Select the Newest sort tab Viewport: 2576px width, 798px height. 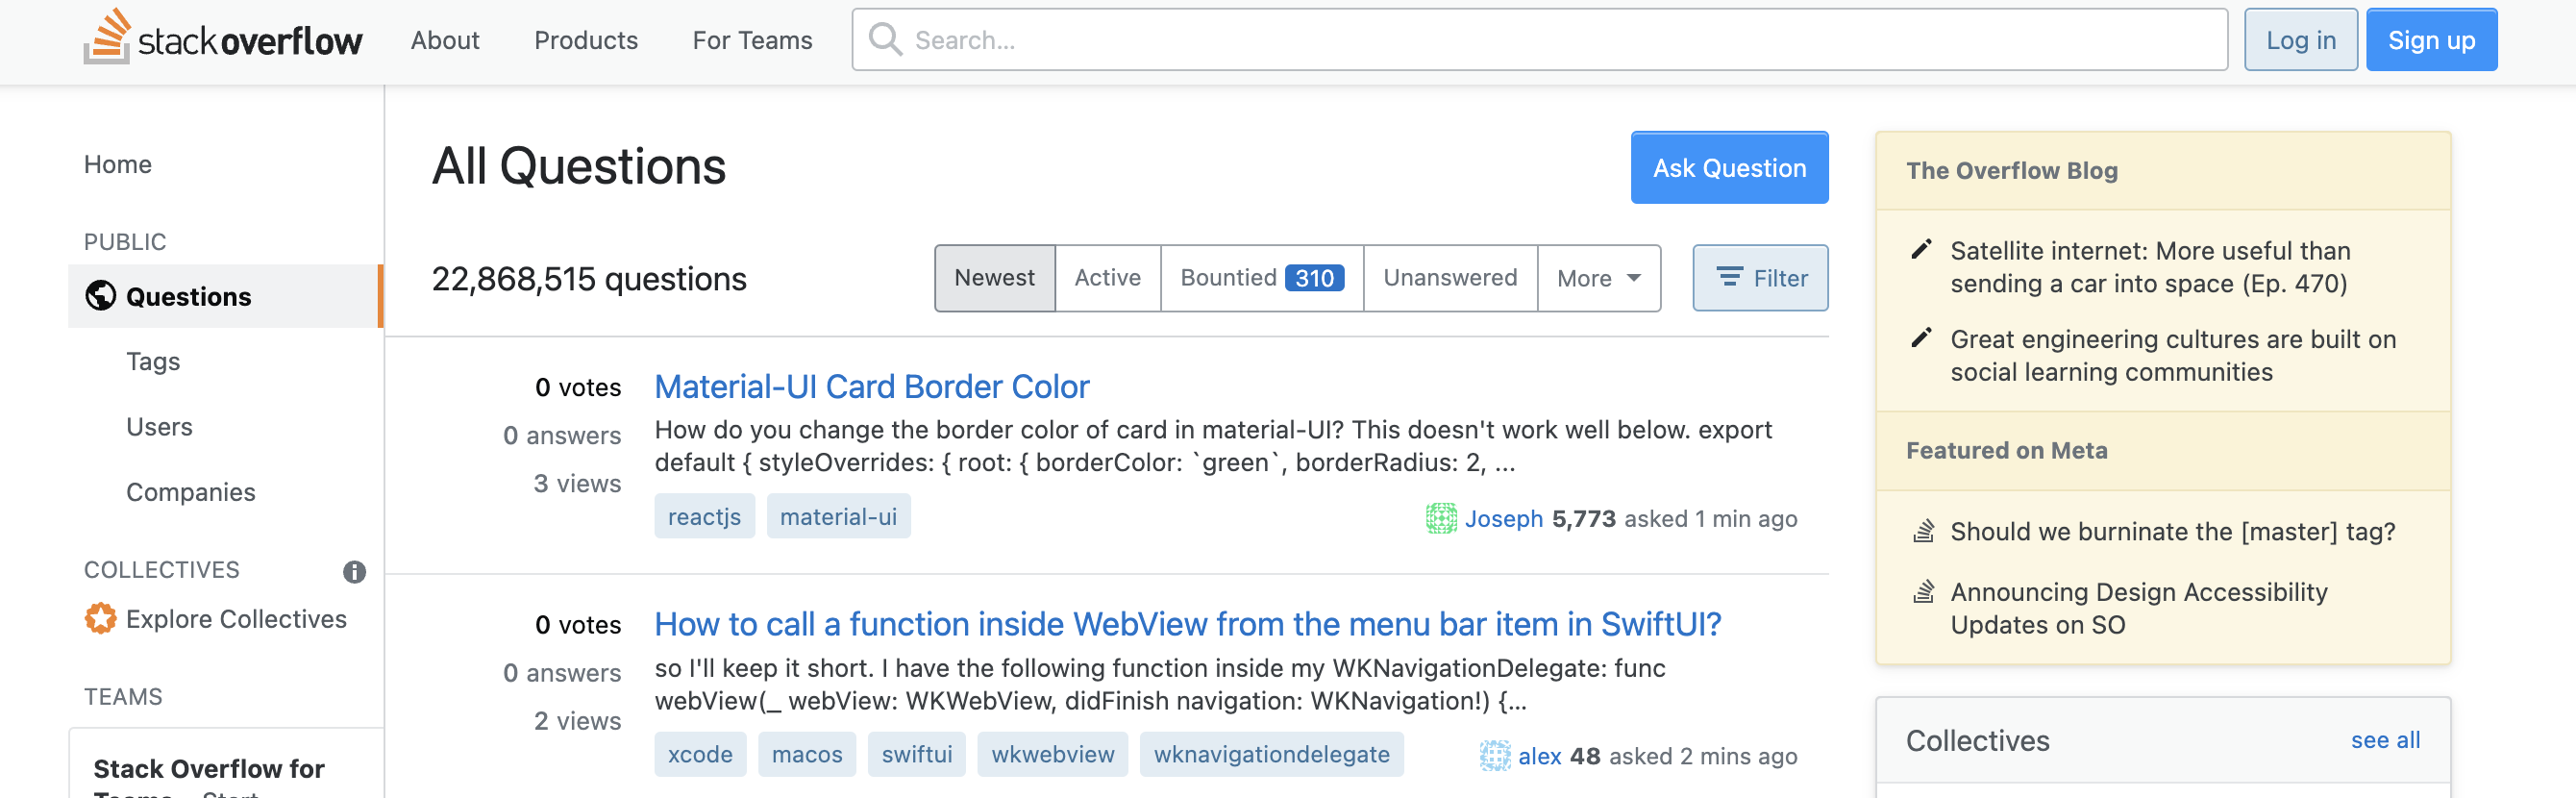[x=994, y=278]
